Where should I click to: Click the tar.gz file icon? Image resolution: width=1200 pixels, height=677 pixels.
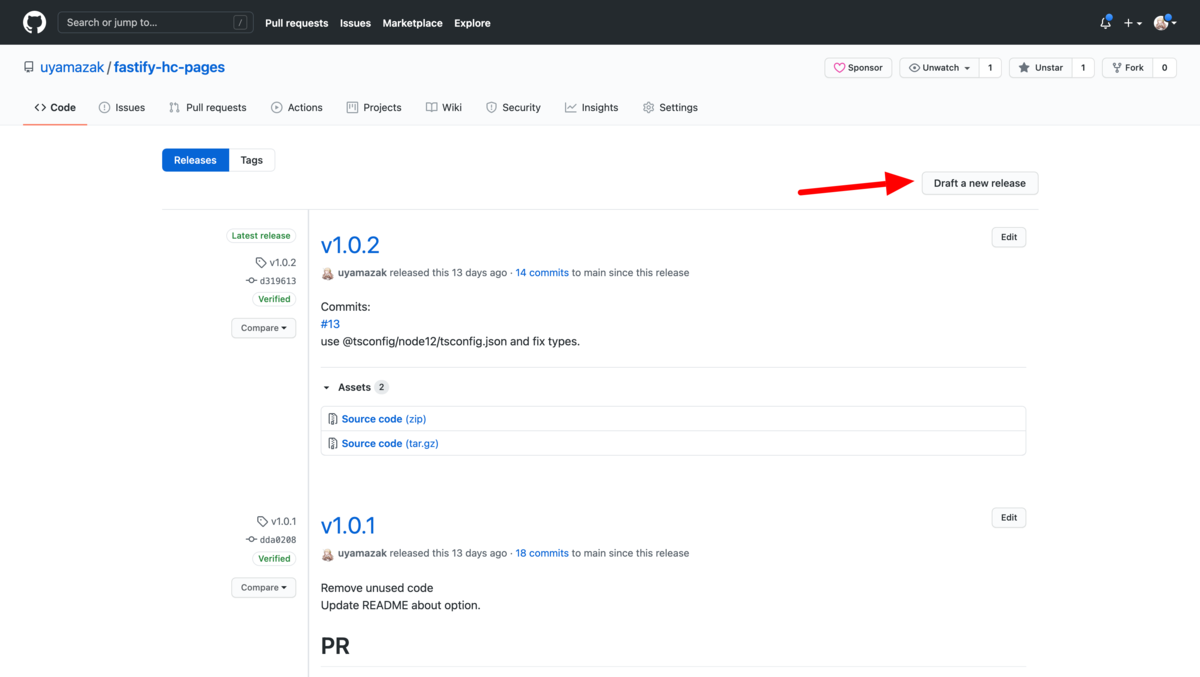click(x=333, y=443)
